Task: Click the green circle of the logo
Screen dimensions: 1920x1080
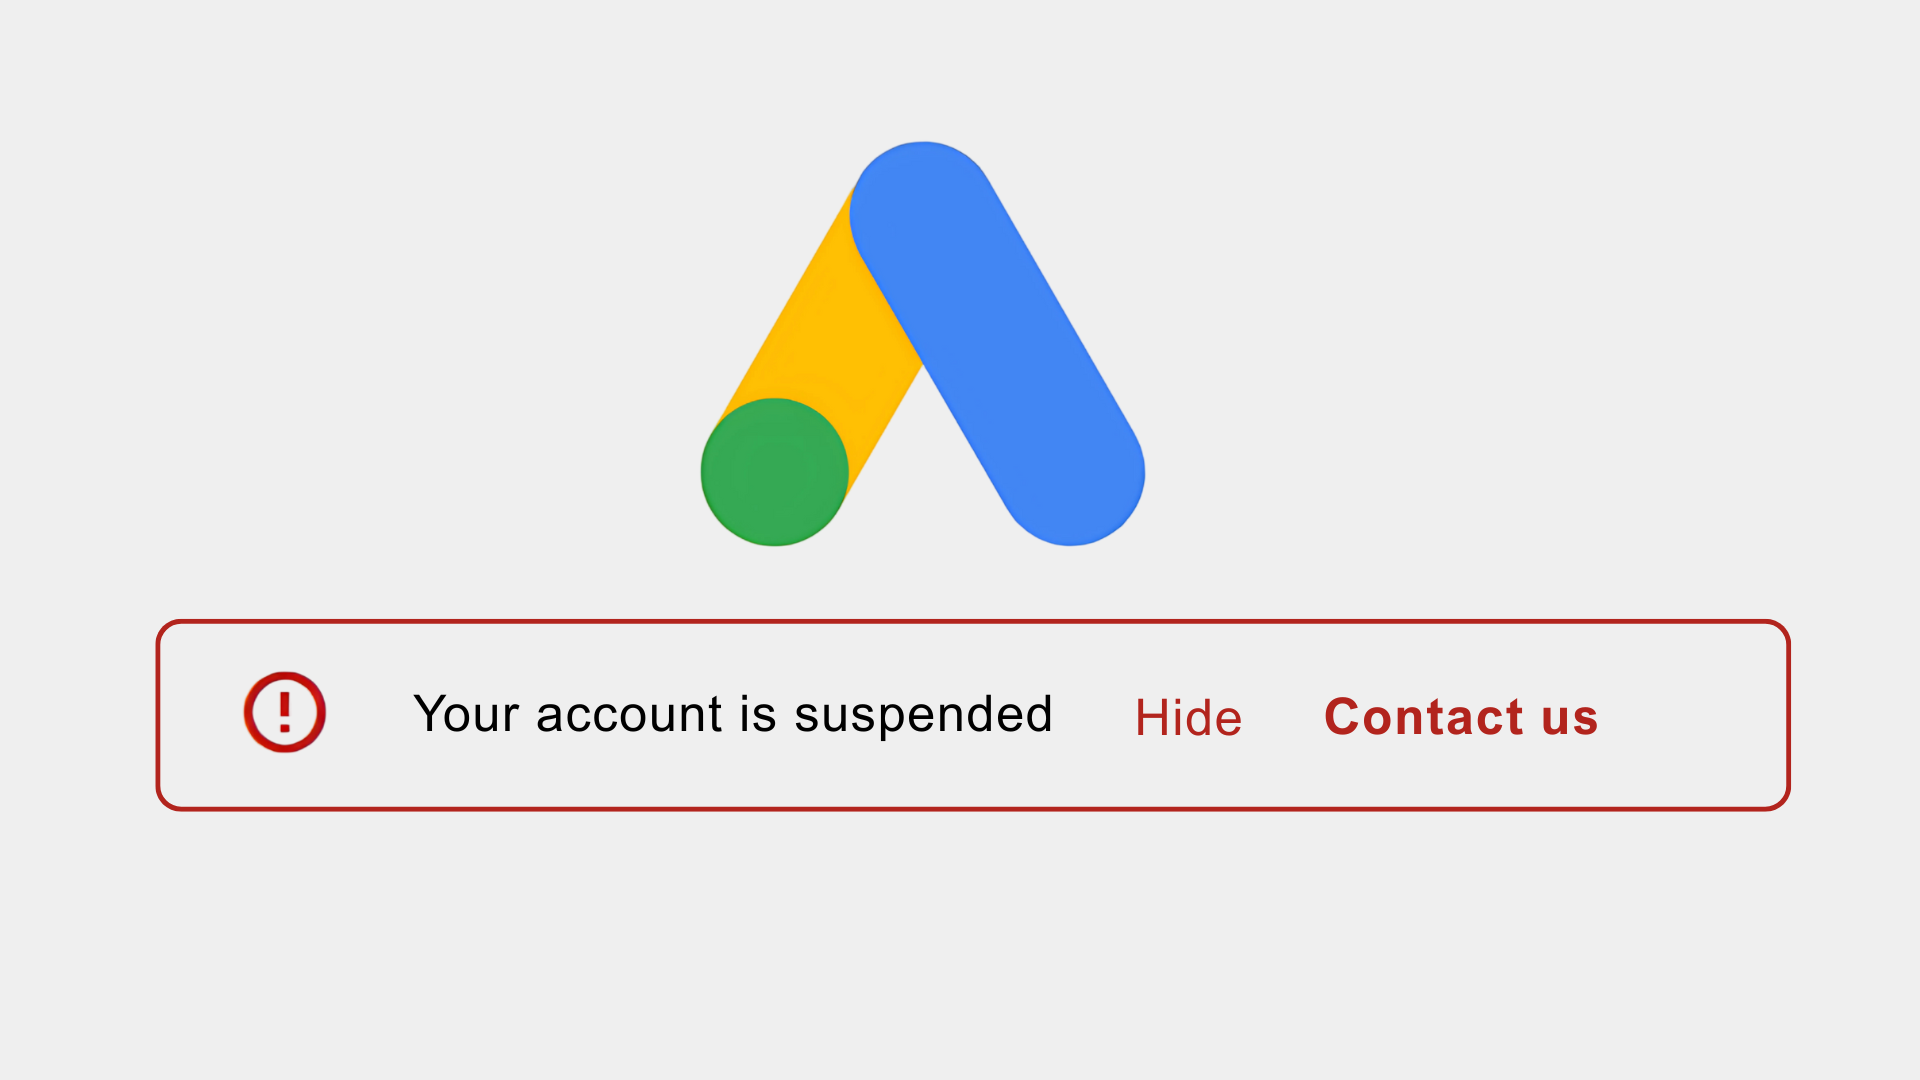Action: pos(775,472)
